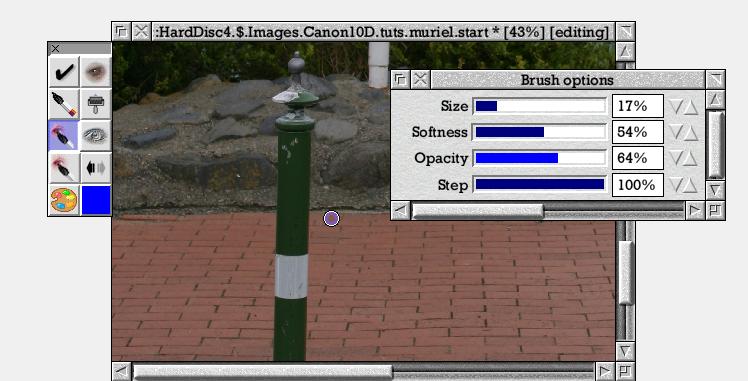The image size is (748, 381).
Task: Open the colour palette icon
Action: pos(64,200)
